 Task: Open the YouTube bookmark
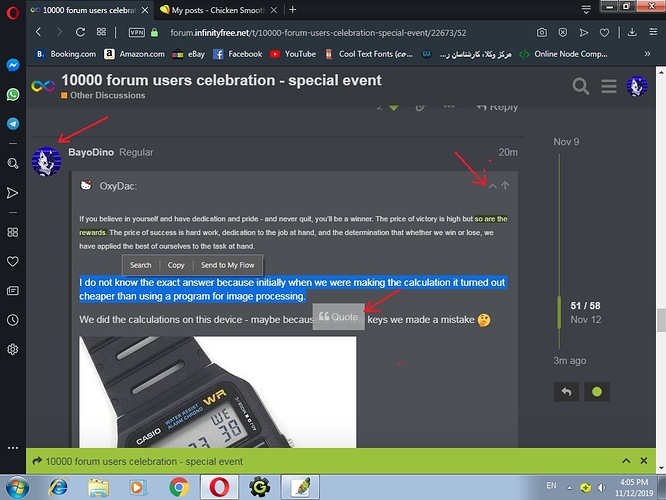(293, 54)
